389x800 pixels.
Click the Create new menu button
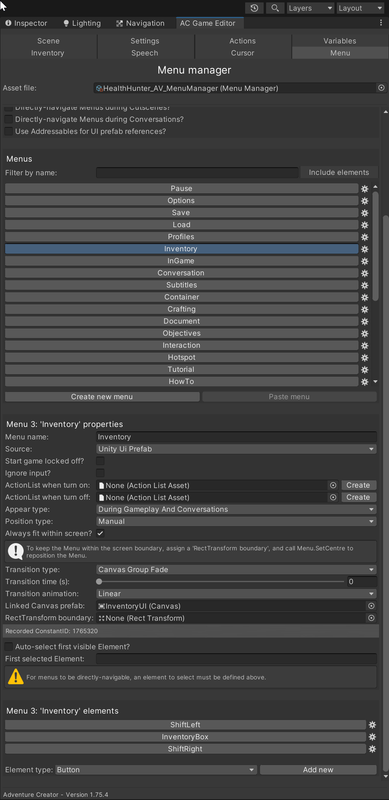[x=102, y=397]
